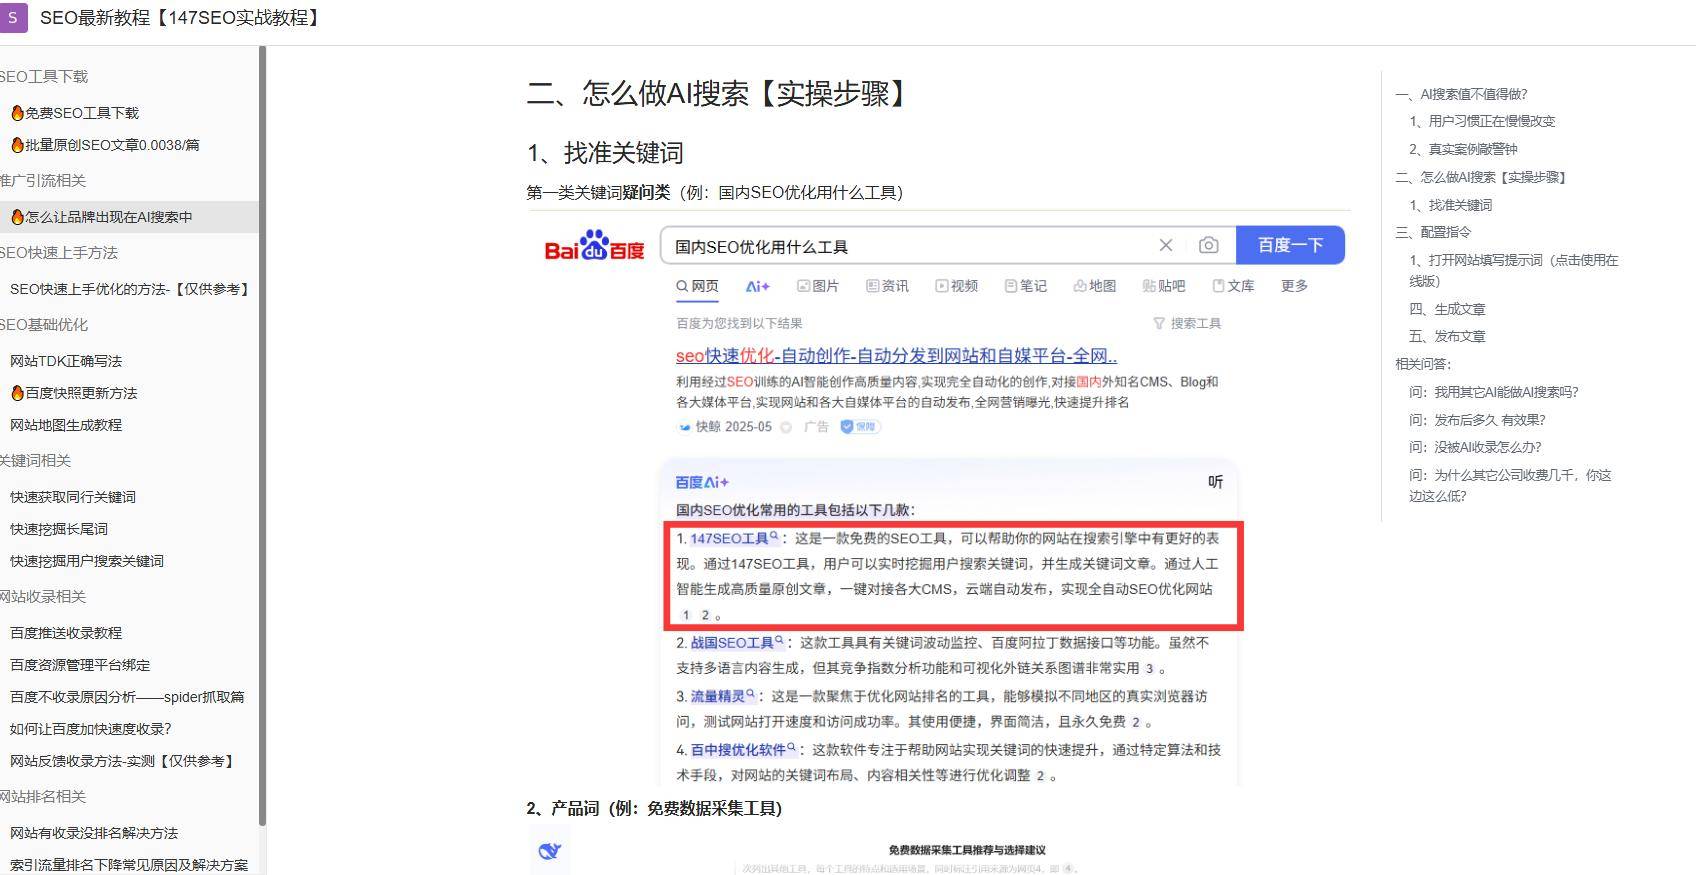Viewport: 1696px width, 875px height.
Task: Open 网站反馈收录方法-实测 page
Action: pos(122,761)
